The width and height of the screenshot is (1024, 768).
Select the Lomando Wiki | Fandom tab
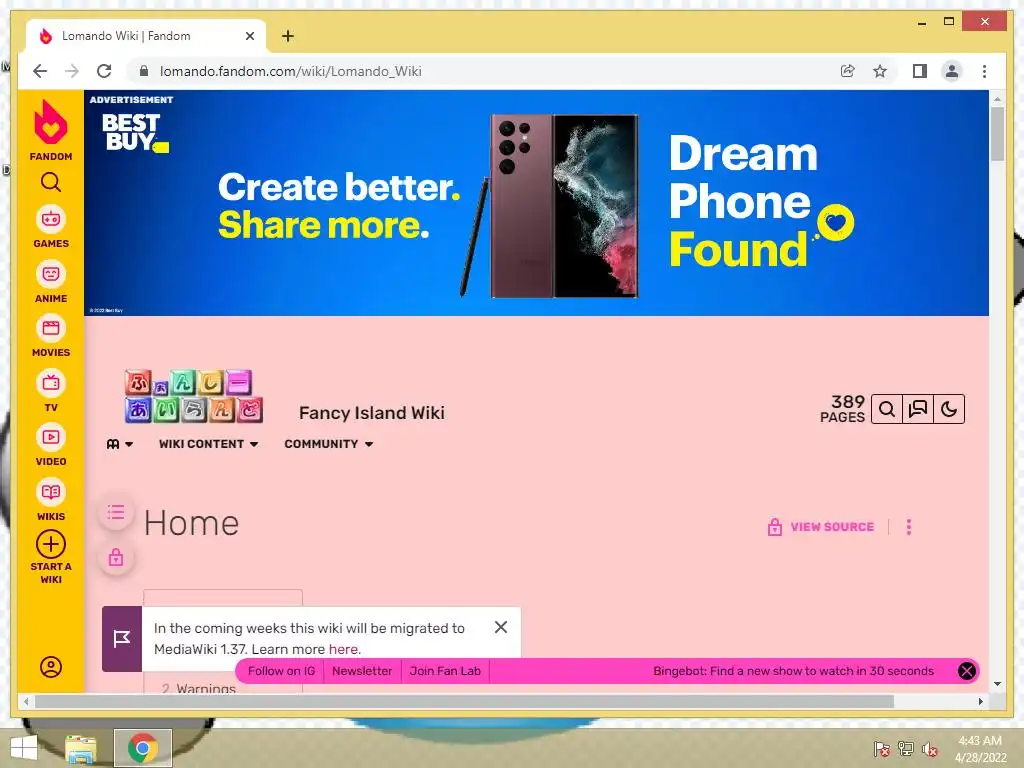146,36
